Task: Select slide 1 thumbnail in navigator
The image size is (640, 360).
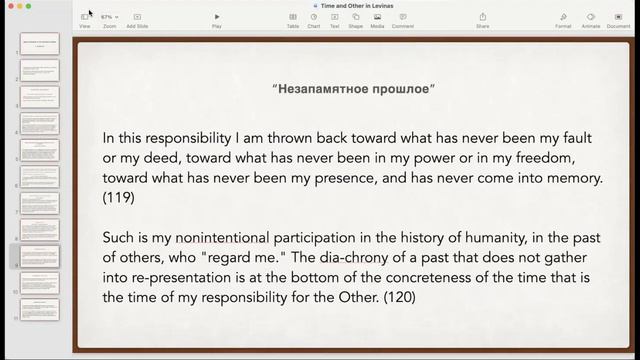Action: [40, 44]
